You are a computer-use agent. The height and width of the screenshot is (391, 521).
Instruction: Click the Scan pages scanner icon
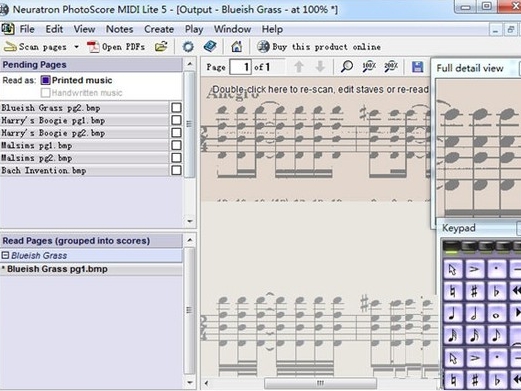(10, 47)
